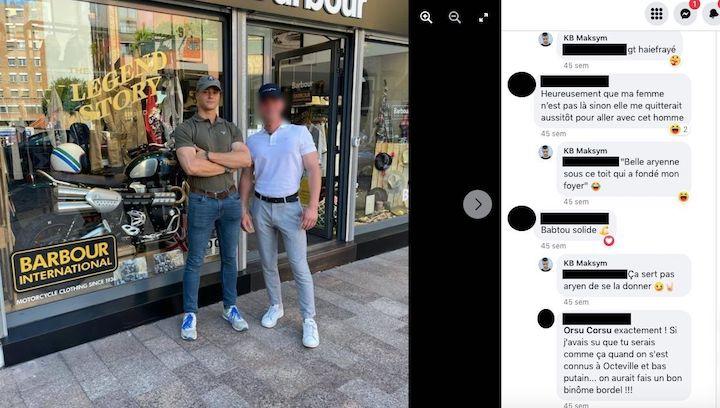Click the reaction emoji on "gt haiefrayé" comment
Viewport: 720px width, 408px height.
point(675,61)
